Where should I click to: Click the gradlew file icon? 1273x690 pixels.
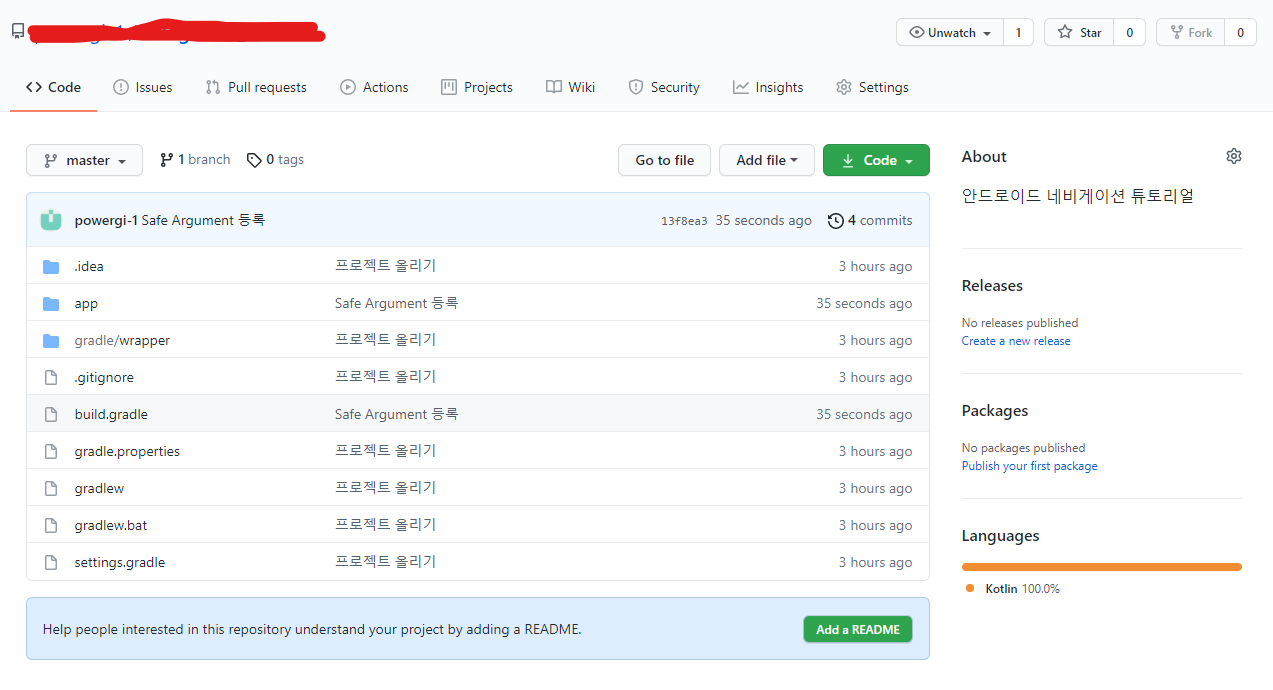coord(51,488)
